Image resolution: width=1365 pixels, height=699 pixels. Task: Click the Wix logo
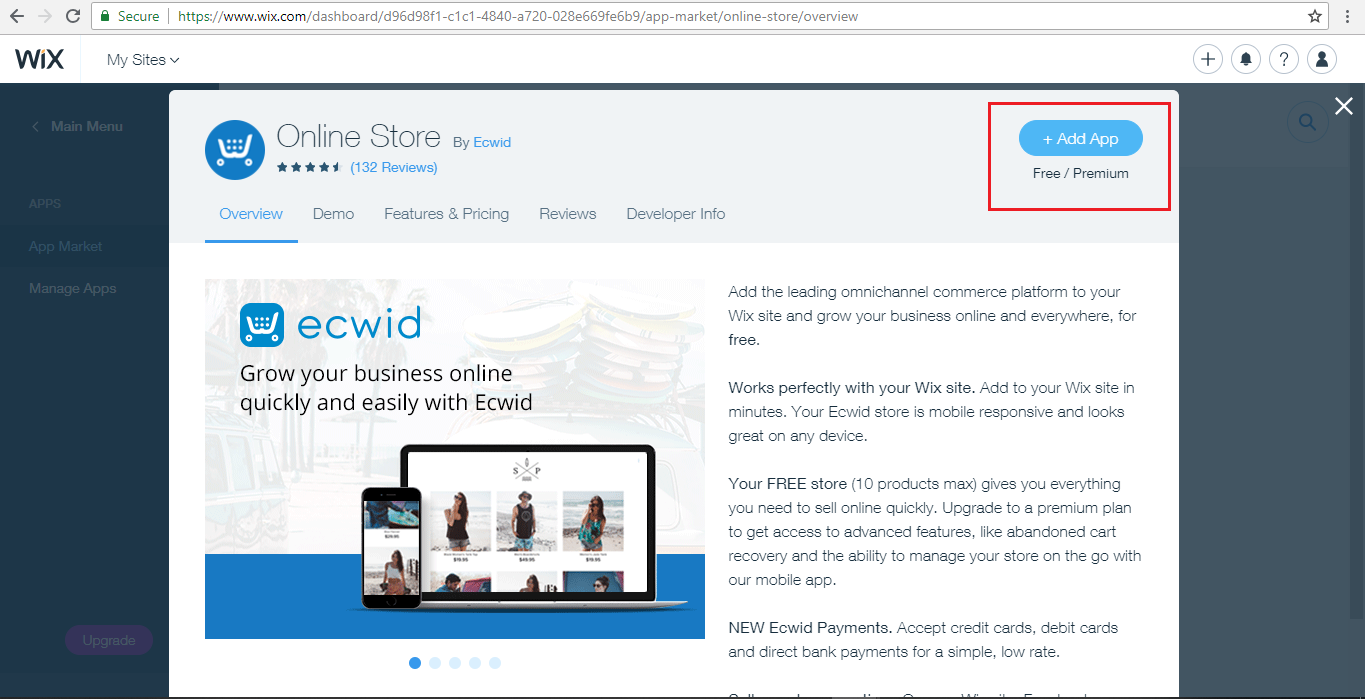pos(40,60)
